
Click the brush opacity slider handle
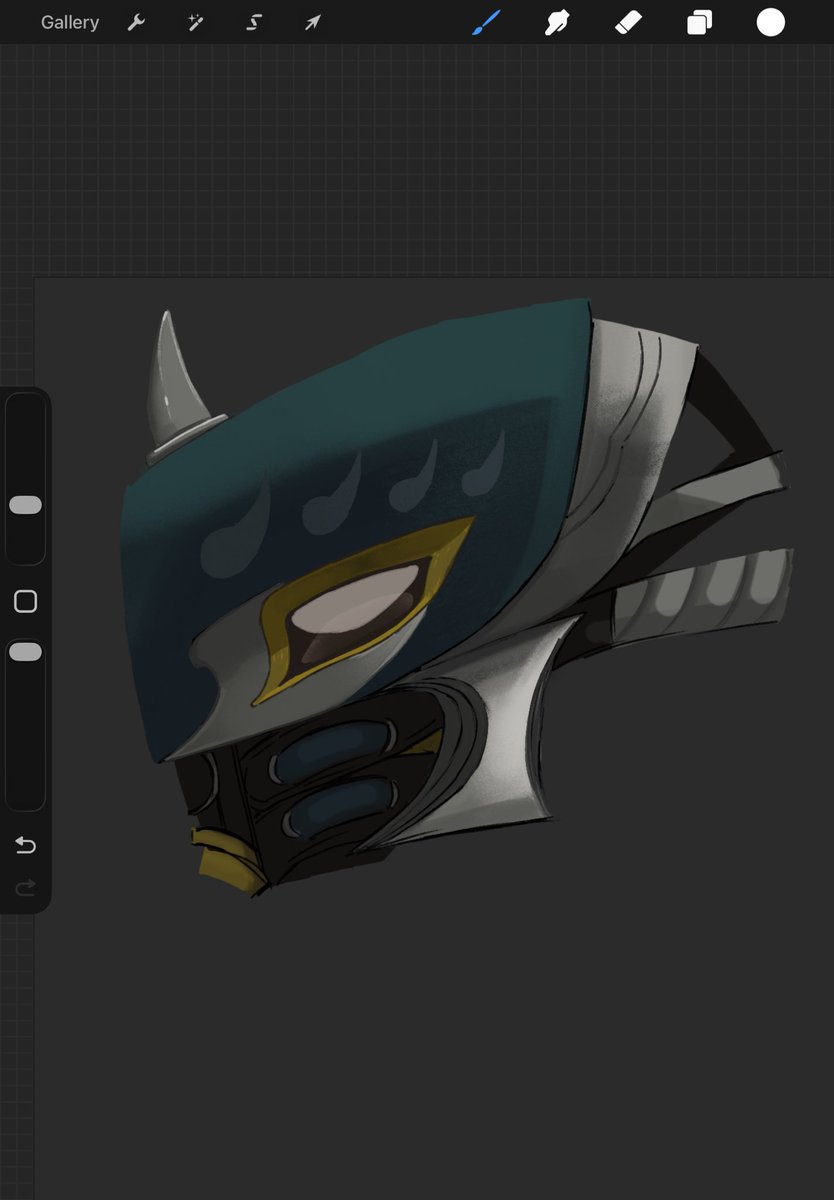[25, 652]
